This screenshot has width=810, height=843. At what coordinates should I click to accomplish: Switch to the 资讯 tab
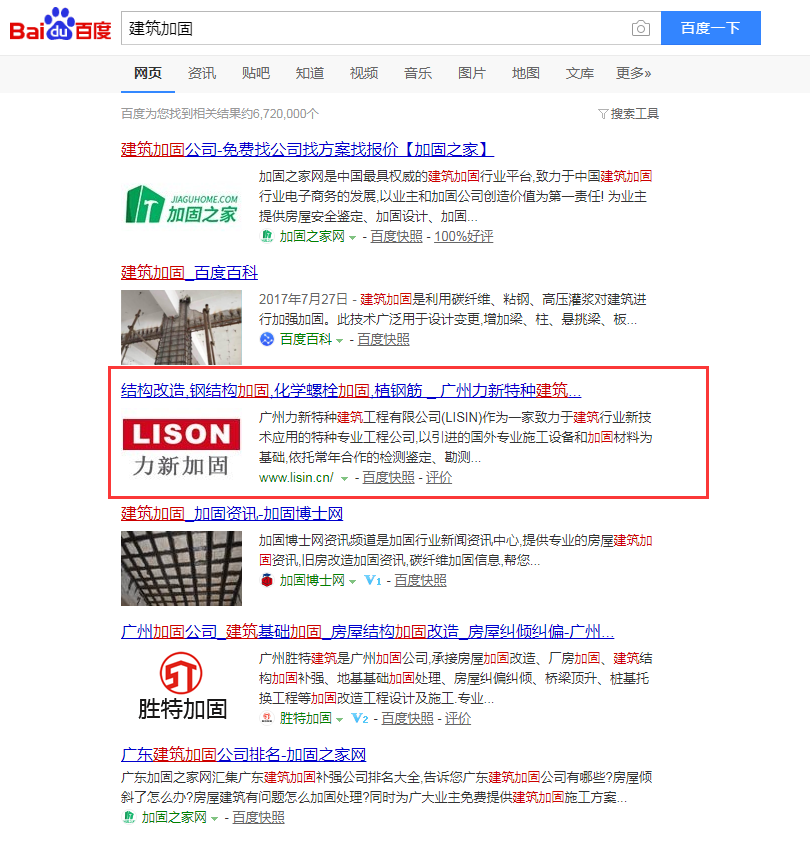[x=202, y=73]
